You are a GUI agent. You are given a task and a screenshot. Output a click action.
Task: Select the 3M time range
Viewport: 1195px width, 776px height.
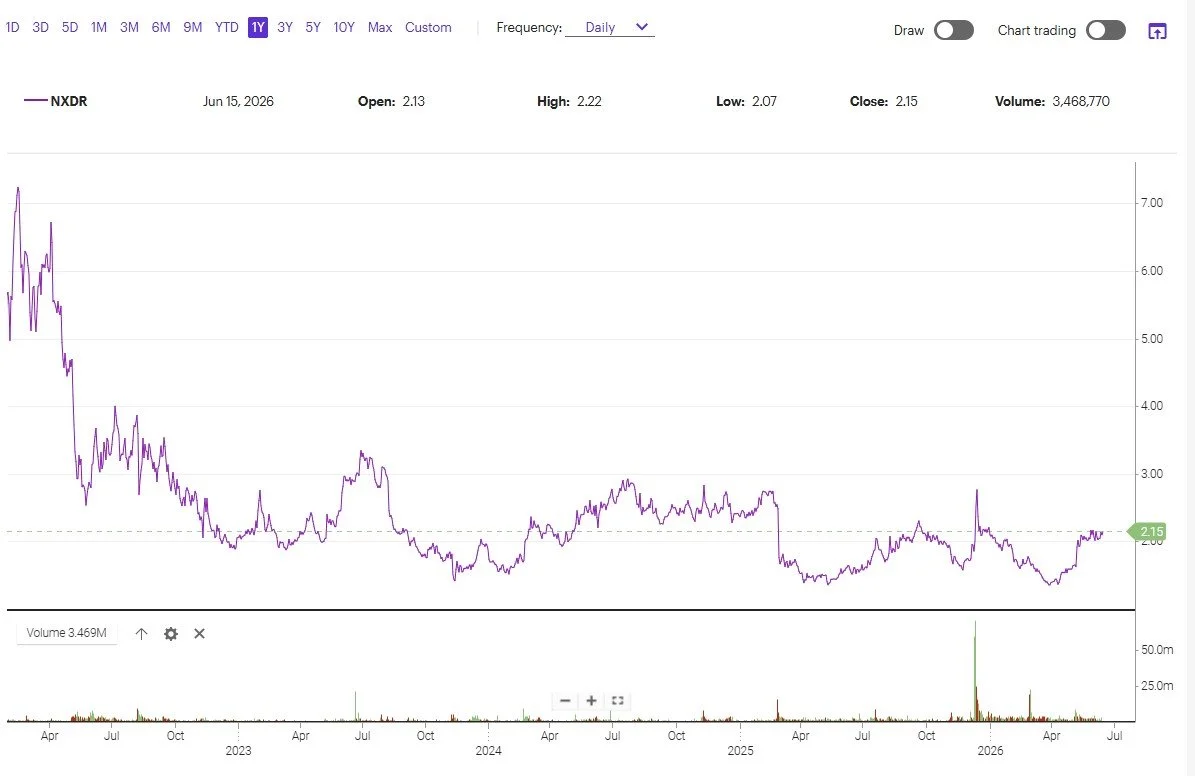coord(130,27)
